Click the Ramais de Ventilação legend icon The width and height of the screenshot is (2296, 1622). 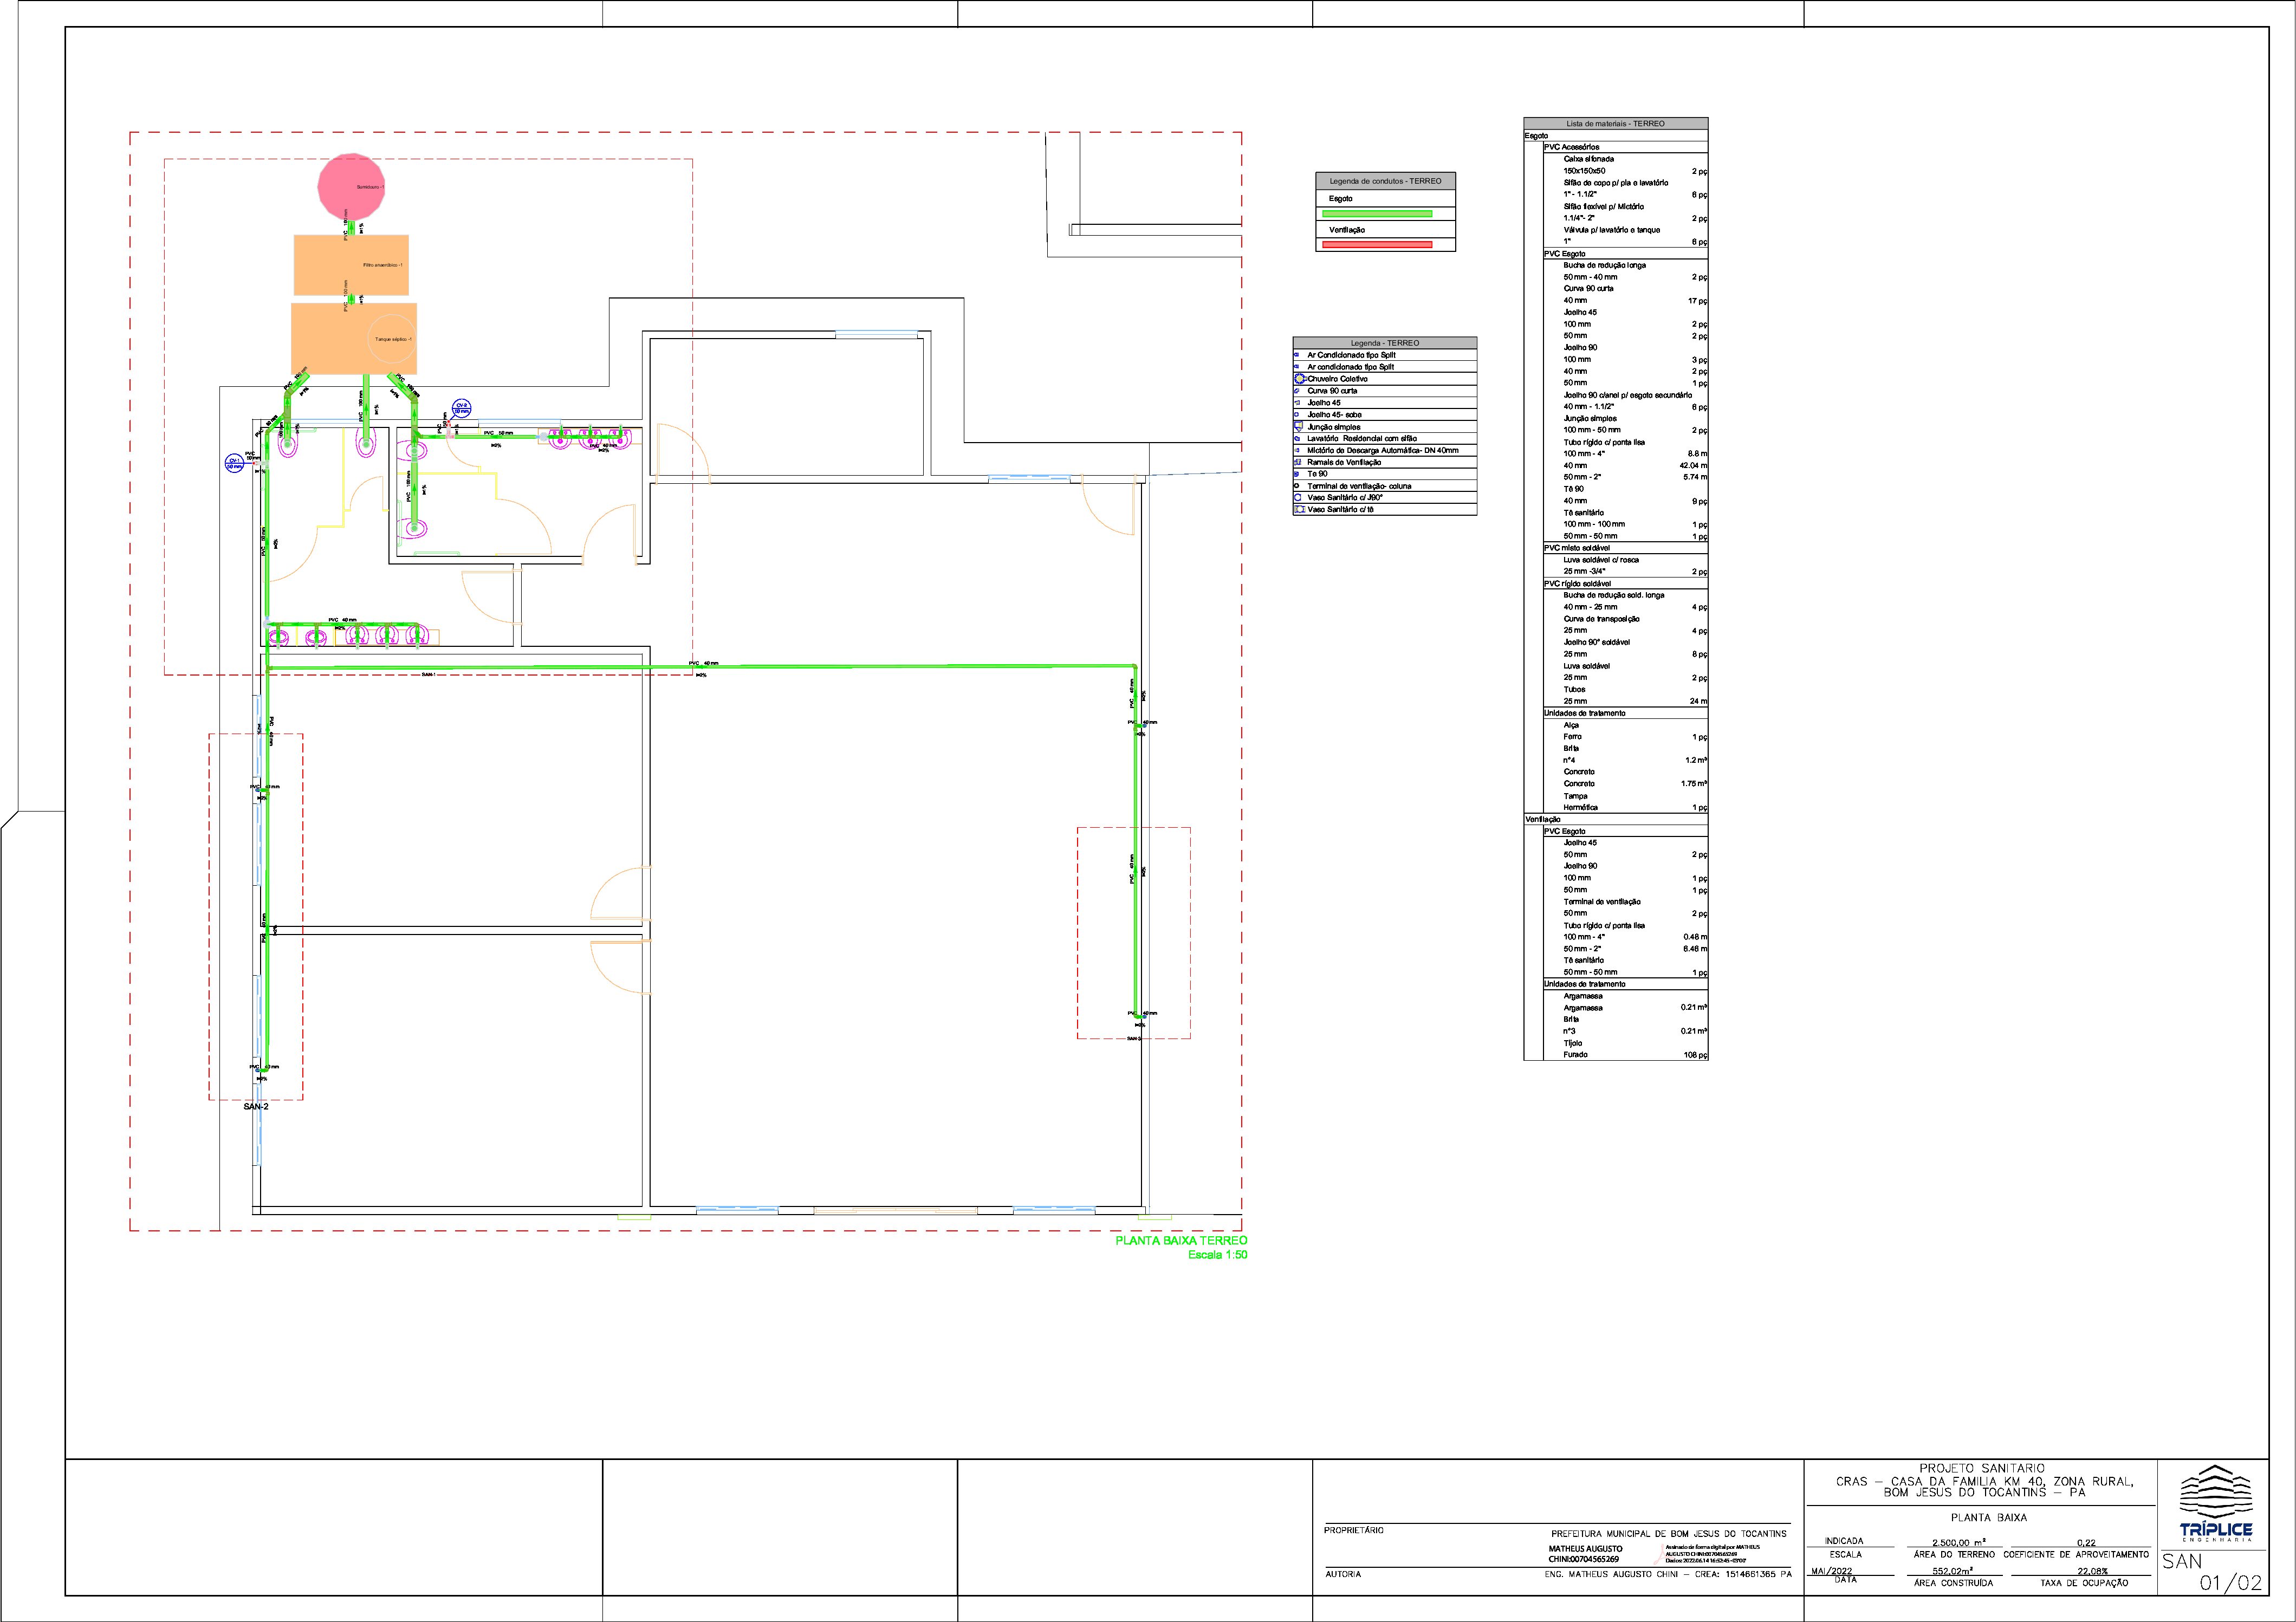point(1298,462)
